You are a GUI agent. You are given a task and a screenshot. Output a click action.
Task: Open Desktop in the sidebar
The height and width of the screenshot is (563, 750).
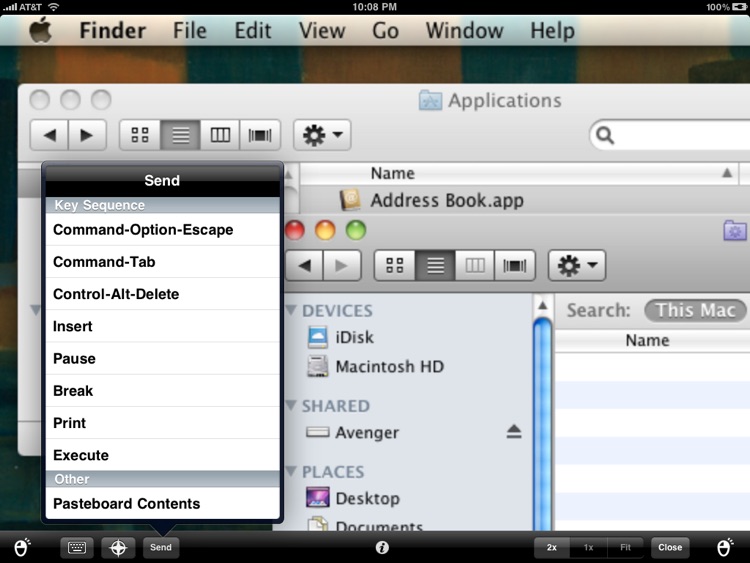coord(353,498)
